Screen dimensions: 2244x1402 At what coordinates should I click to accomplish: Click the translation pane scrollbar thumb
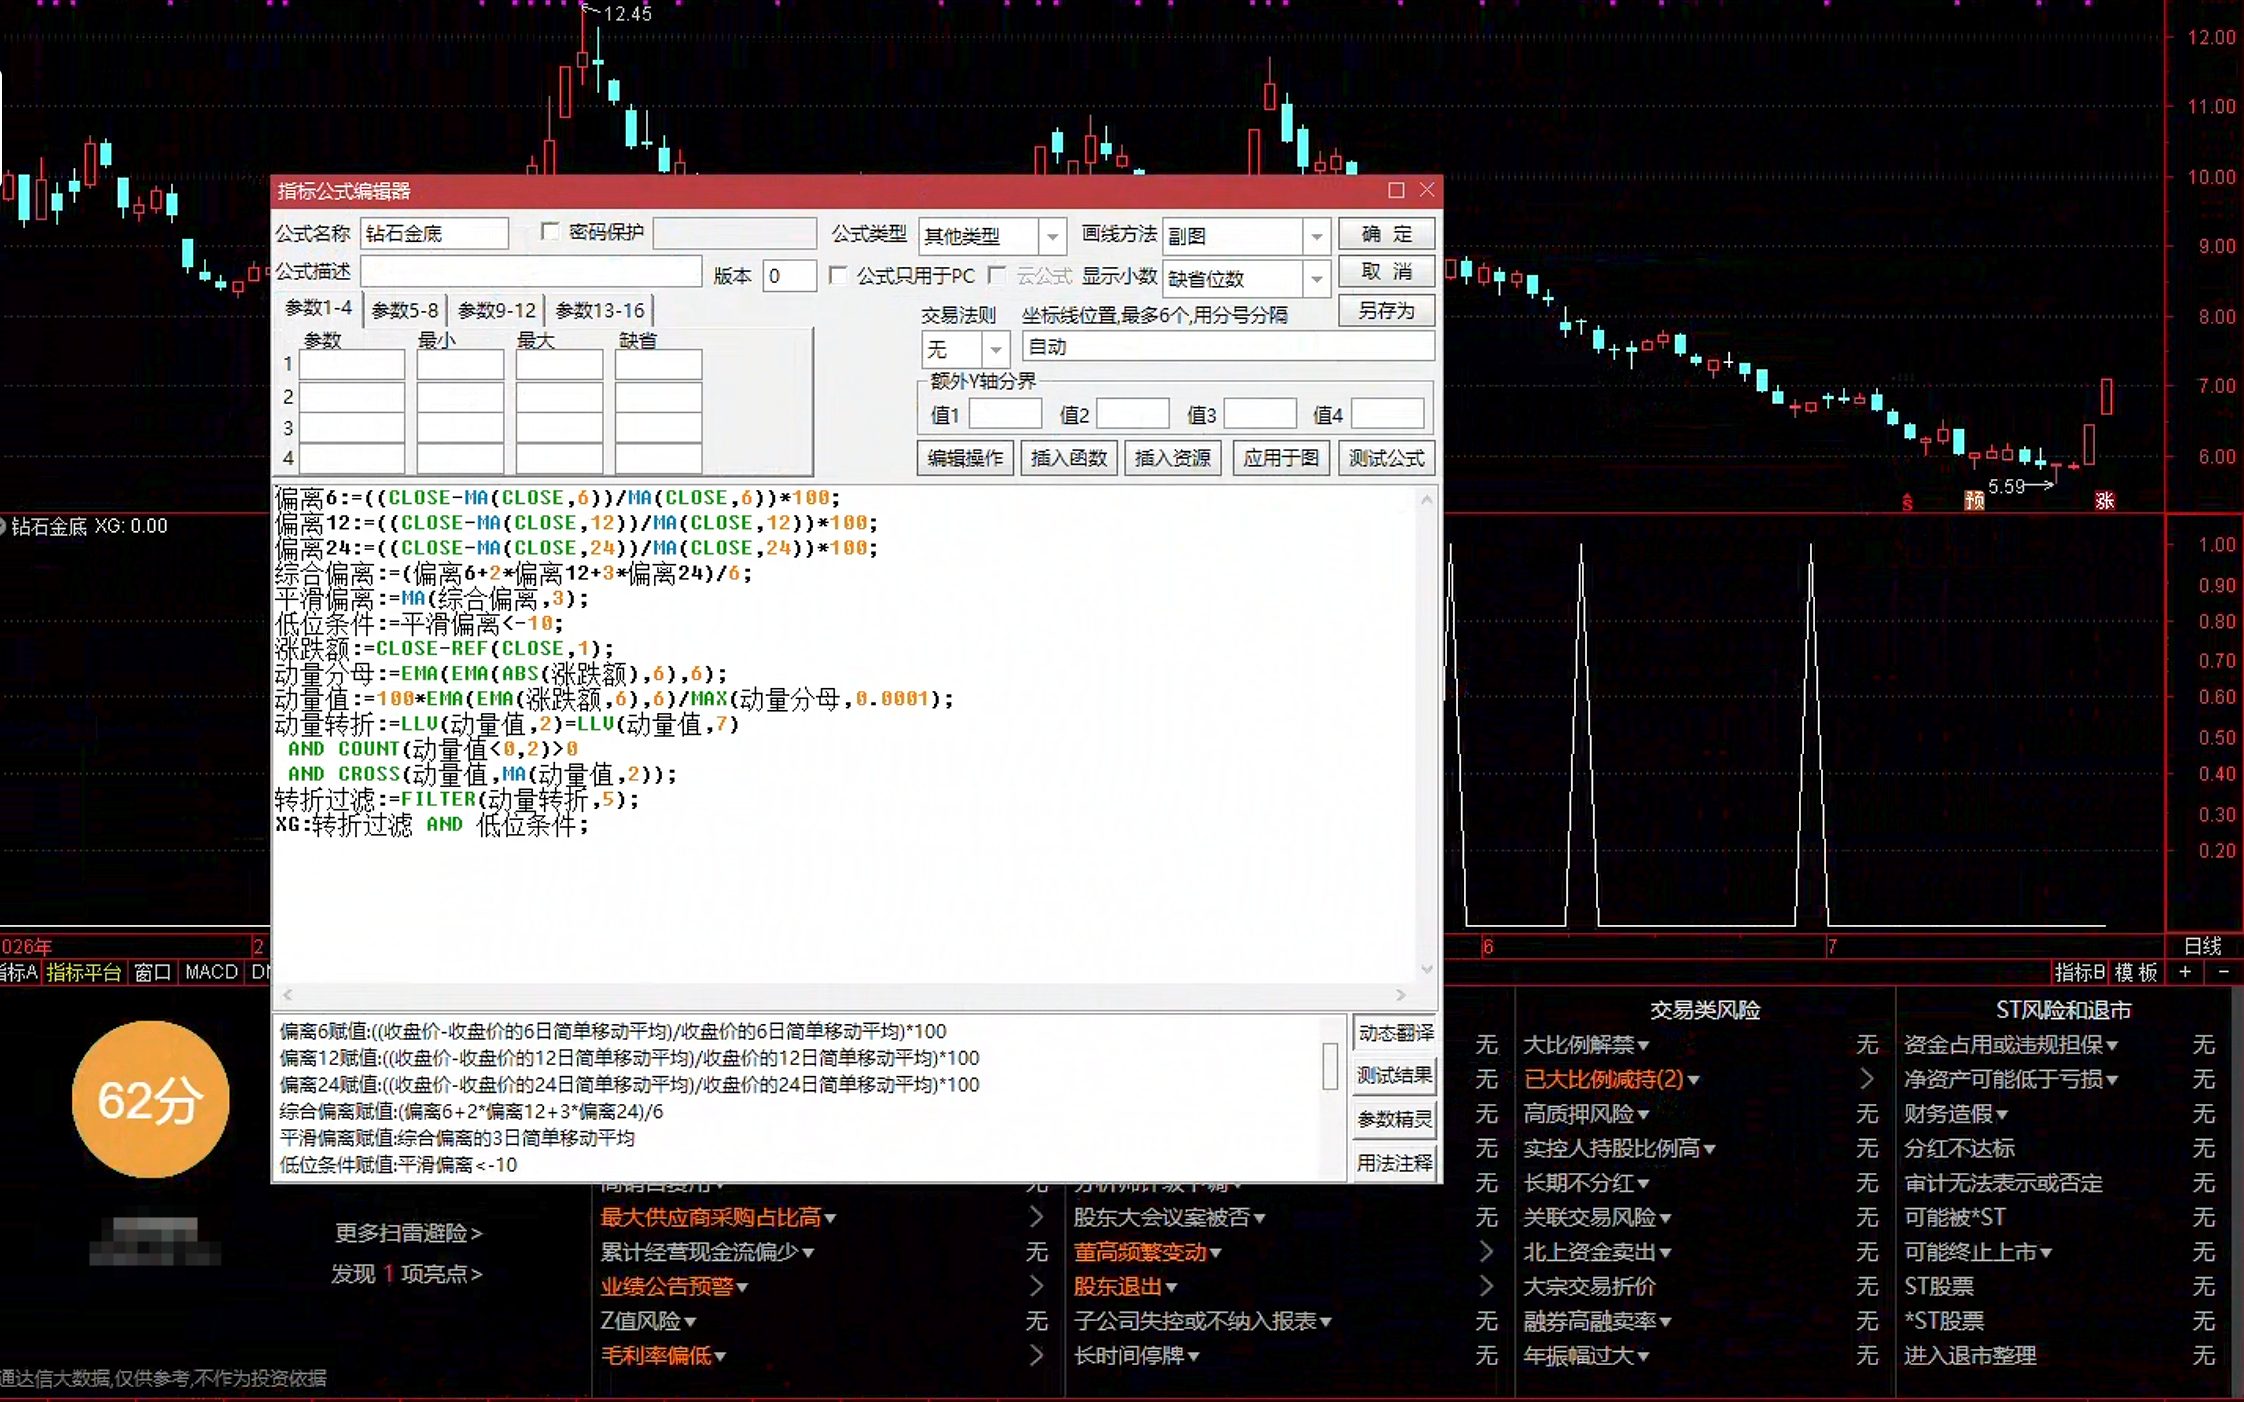(1330, 1066)
